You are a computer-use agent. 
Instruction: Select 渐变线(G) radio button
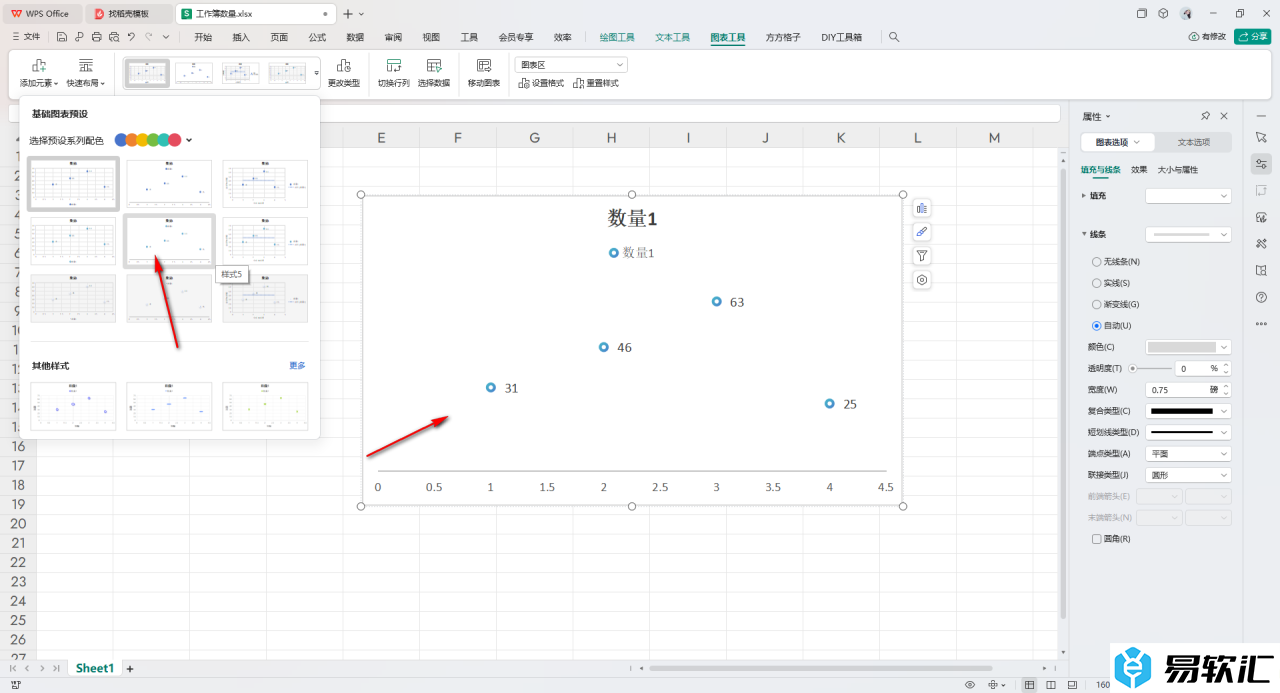(x=1097, y=304)
